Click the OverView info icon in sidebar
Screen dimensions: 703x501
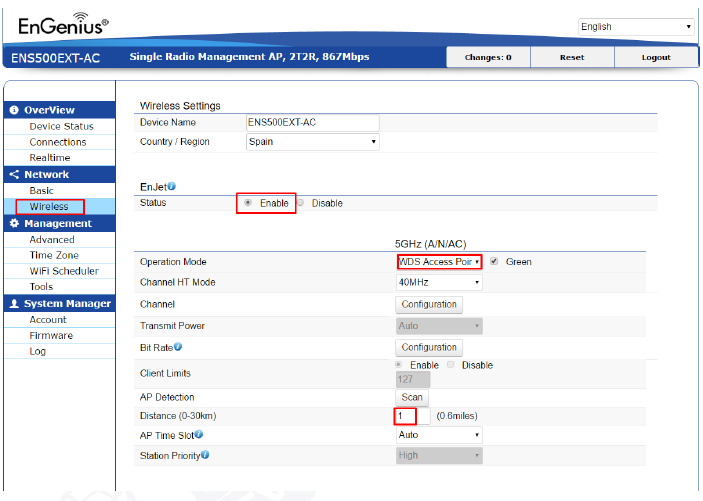pyautogui.click(x=14, y=110)
